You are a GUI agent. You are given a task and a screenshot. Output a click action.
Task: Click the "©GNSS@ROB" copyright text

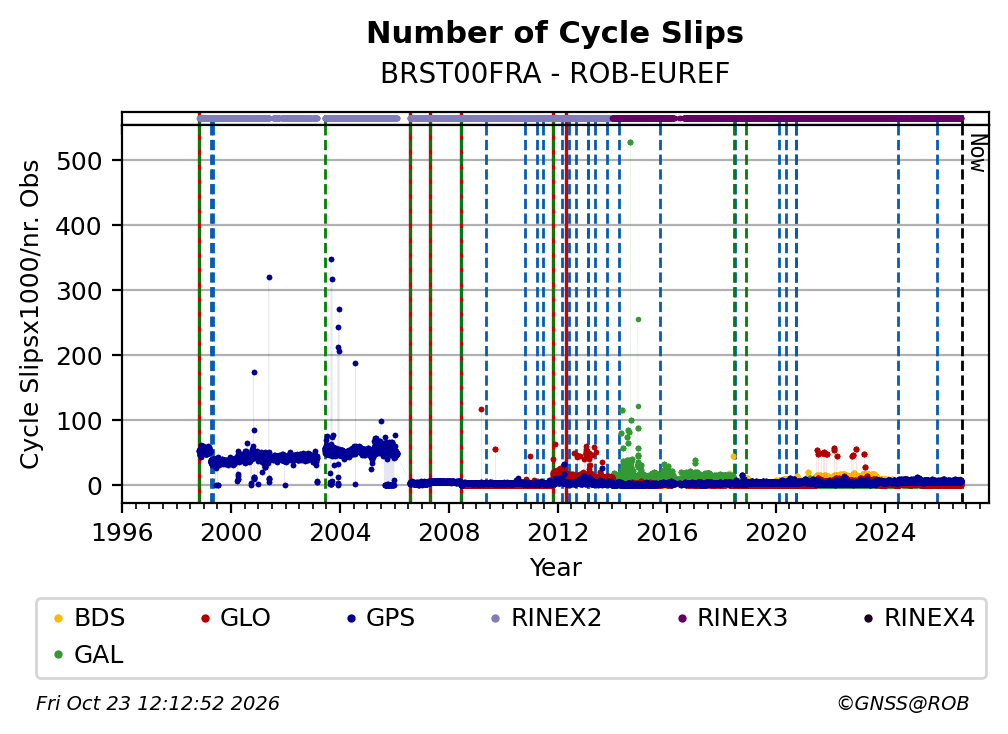(x=903, y=703)
